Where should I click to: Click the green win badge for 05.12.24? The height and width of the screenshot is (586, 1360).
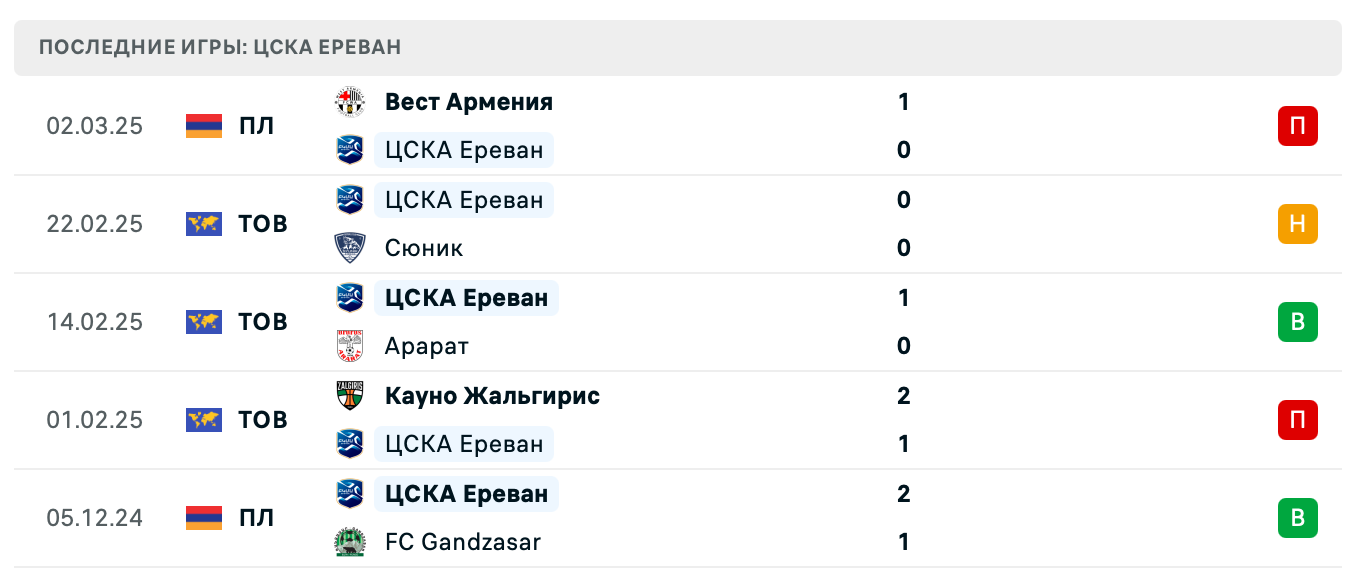[1297, 518]
